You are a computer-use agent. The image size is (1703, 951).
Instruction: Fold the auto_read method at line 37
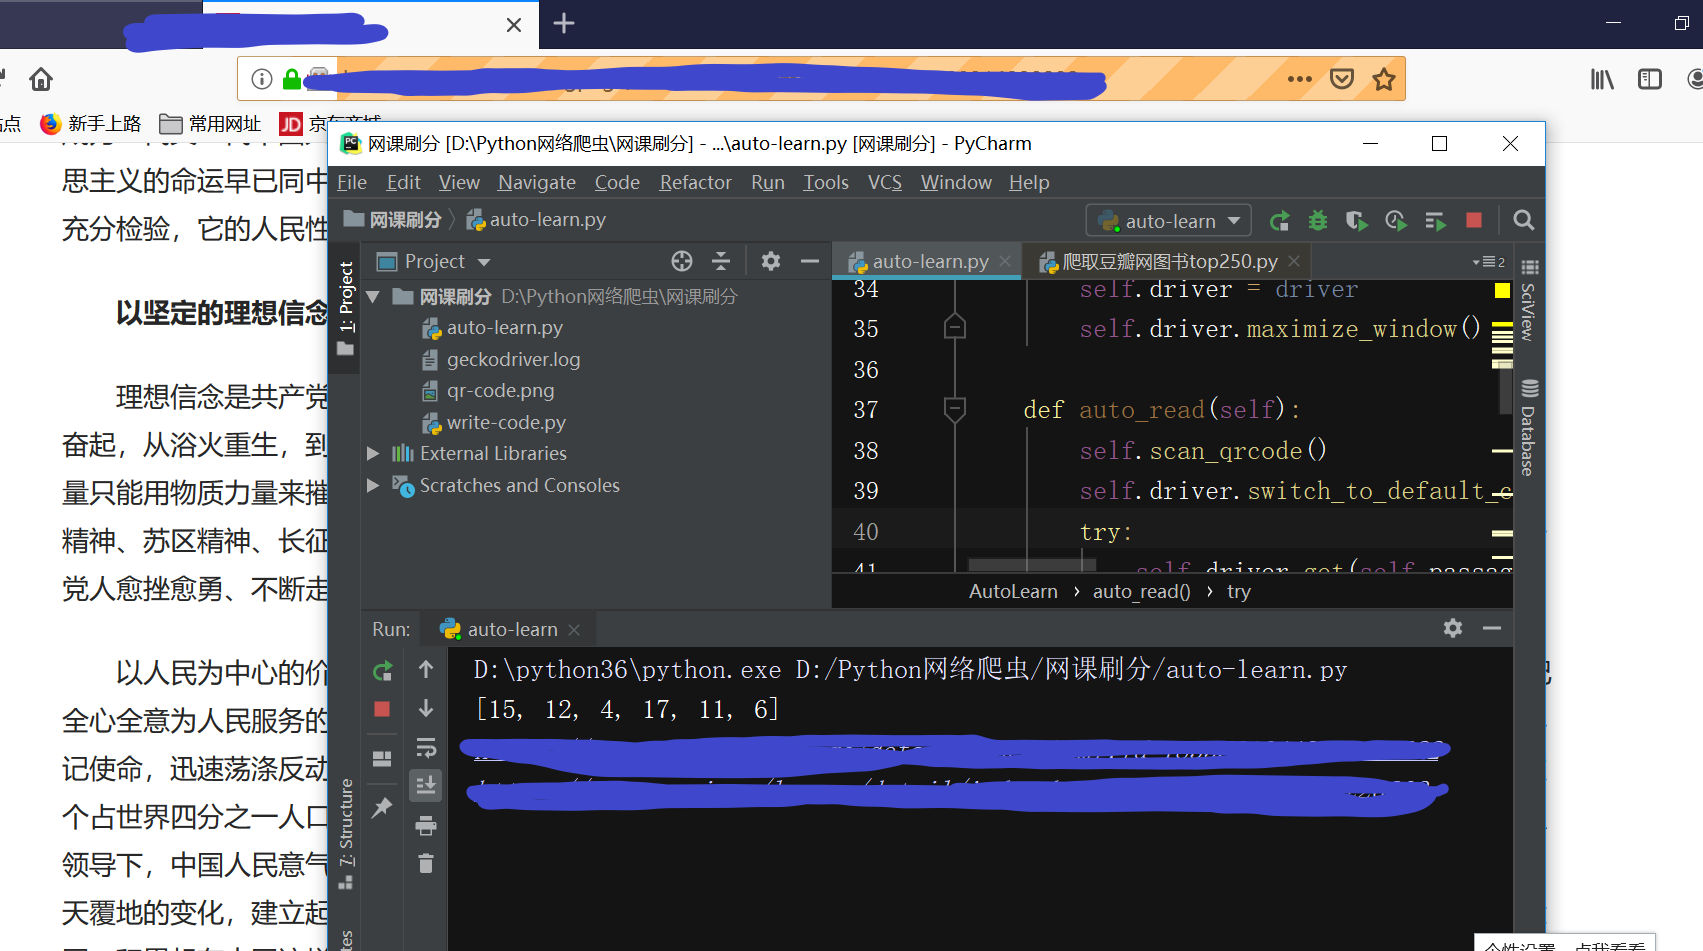pos(955,409)
